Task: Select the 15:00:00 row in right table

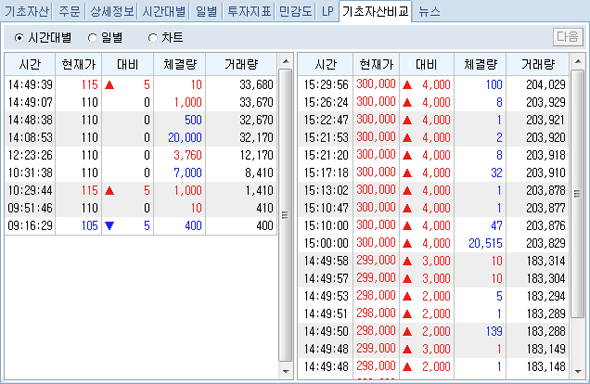Action: 434,243
